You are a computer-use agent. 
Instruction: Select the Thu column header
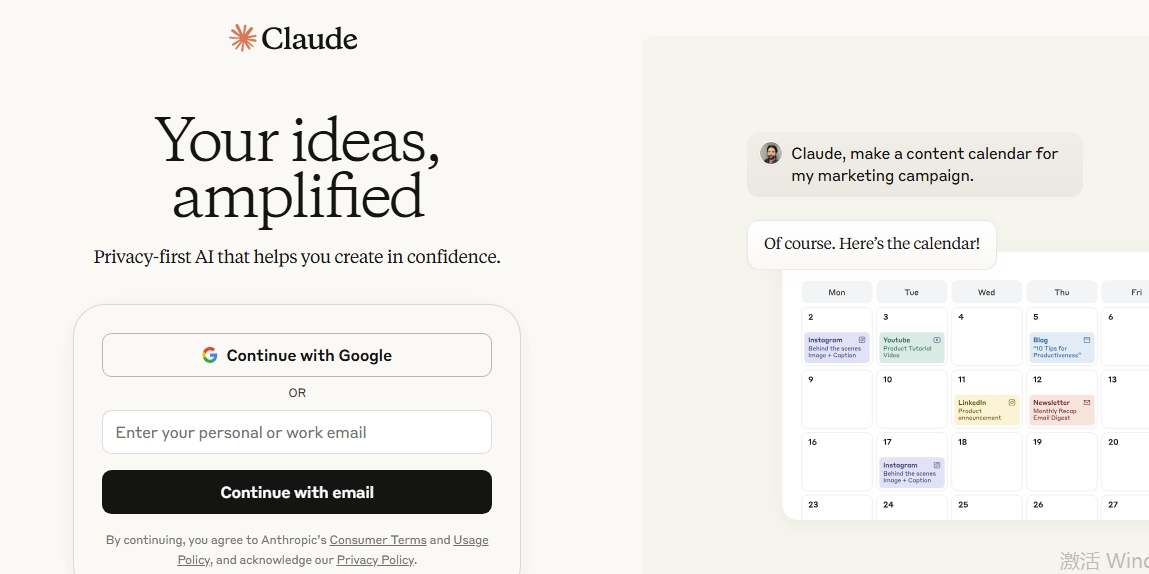1062,292
